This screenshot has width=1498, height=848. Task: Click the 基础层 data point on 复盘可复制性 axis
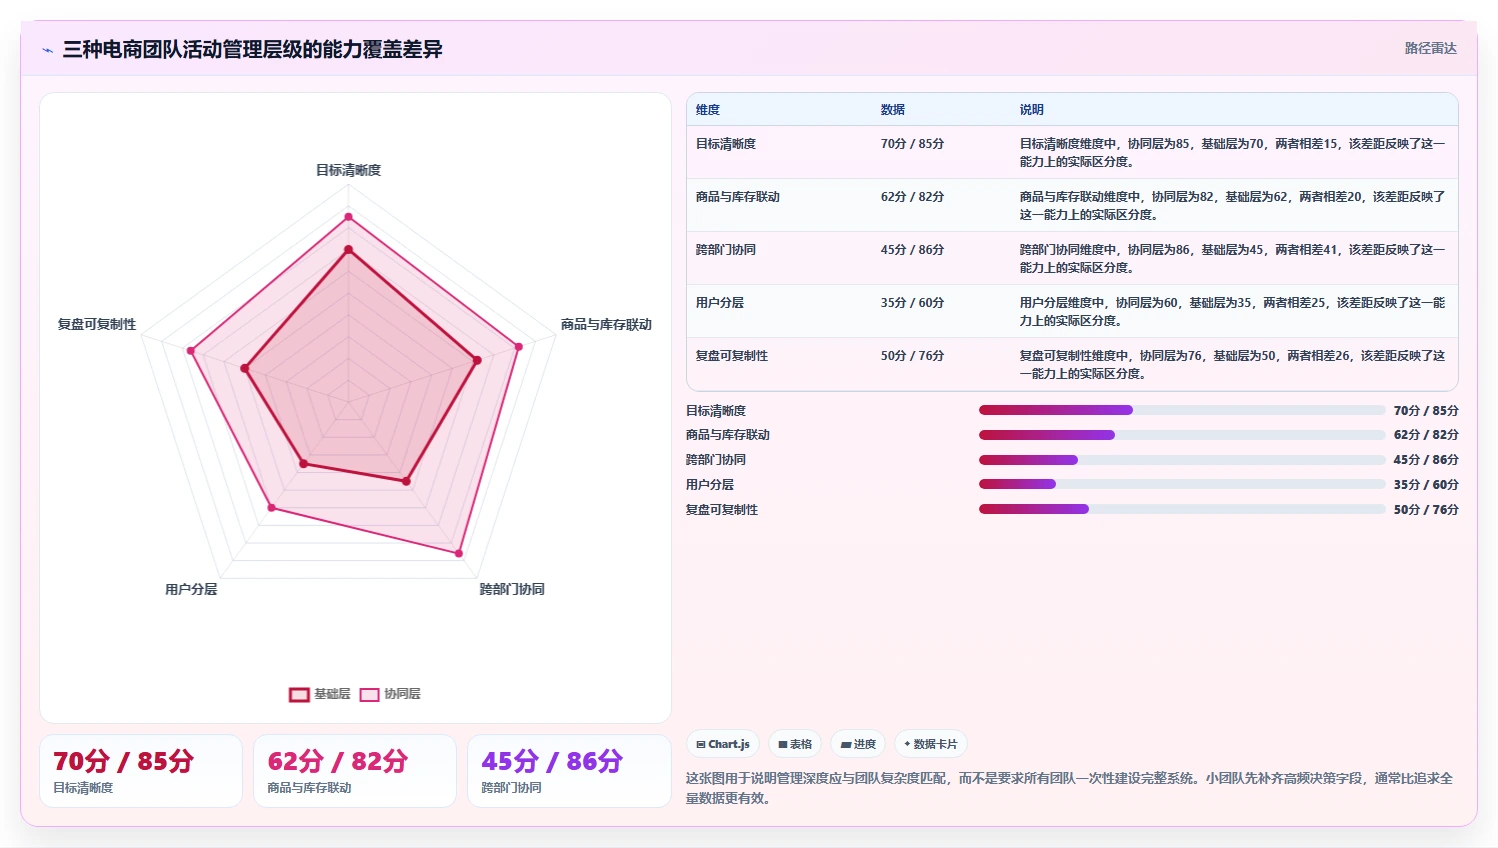pos(244,369)
